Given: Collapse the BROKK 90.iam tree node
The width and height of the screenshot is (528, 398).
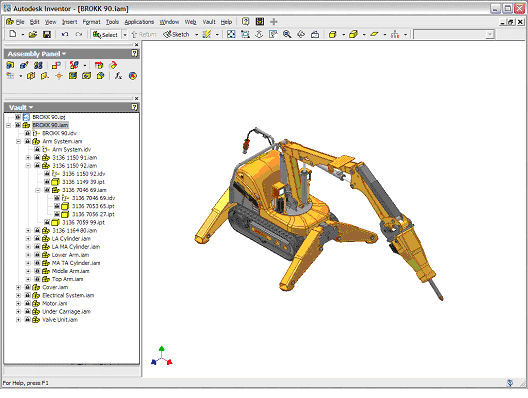Looking at the screenshot, I should point(8,125).
